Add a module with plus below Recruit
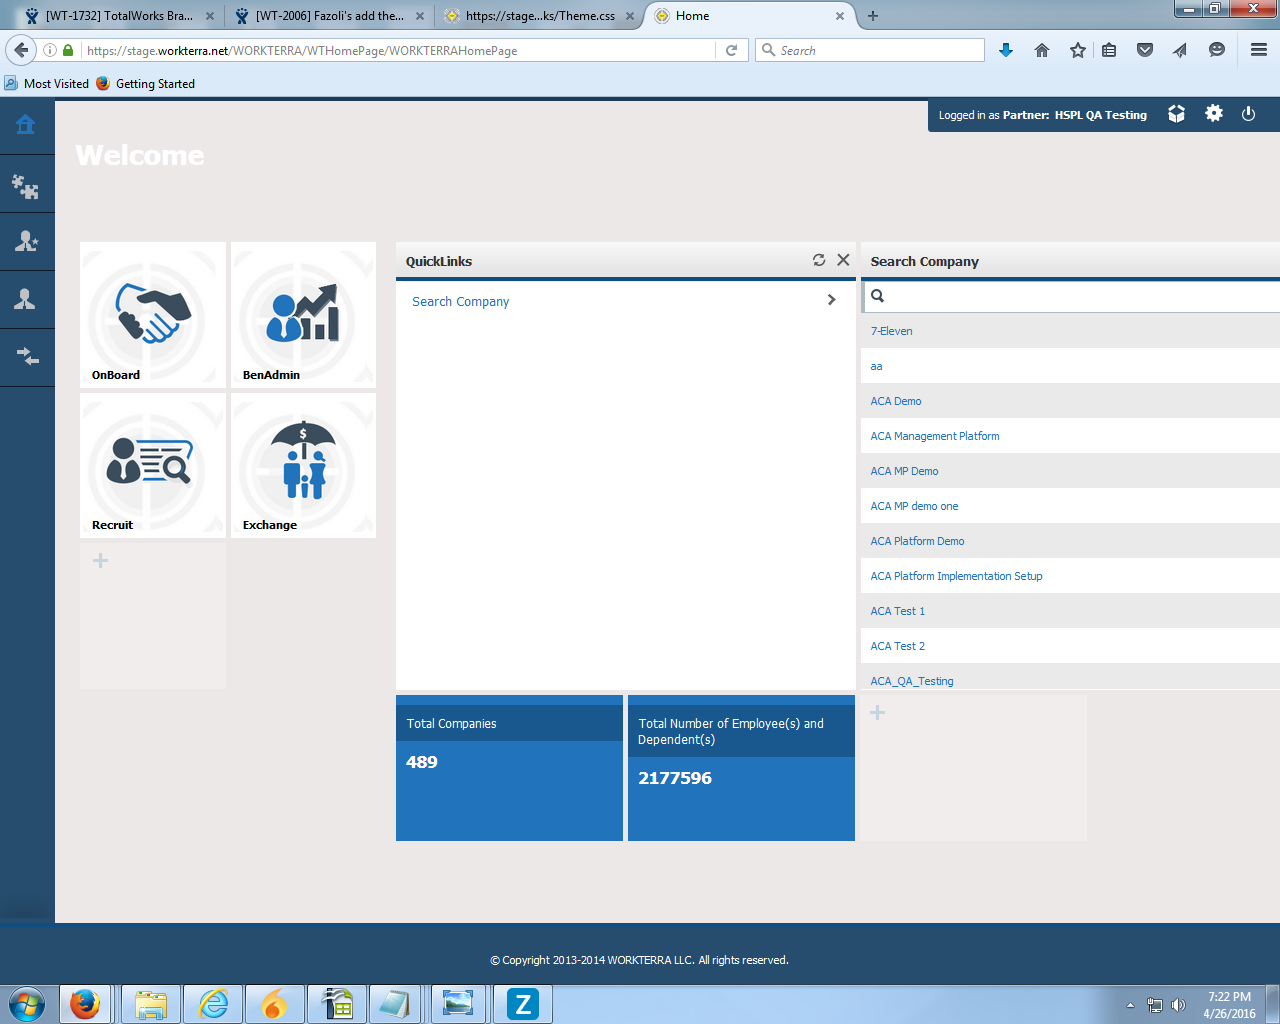Screen dimensions: 1280x1024 point(100,560)
